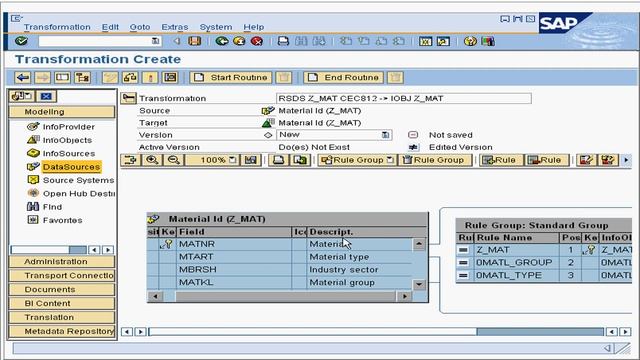Select the MTART field cell
Image resolution: width=640 pixels, height=360 pixels.
(234, 257)
